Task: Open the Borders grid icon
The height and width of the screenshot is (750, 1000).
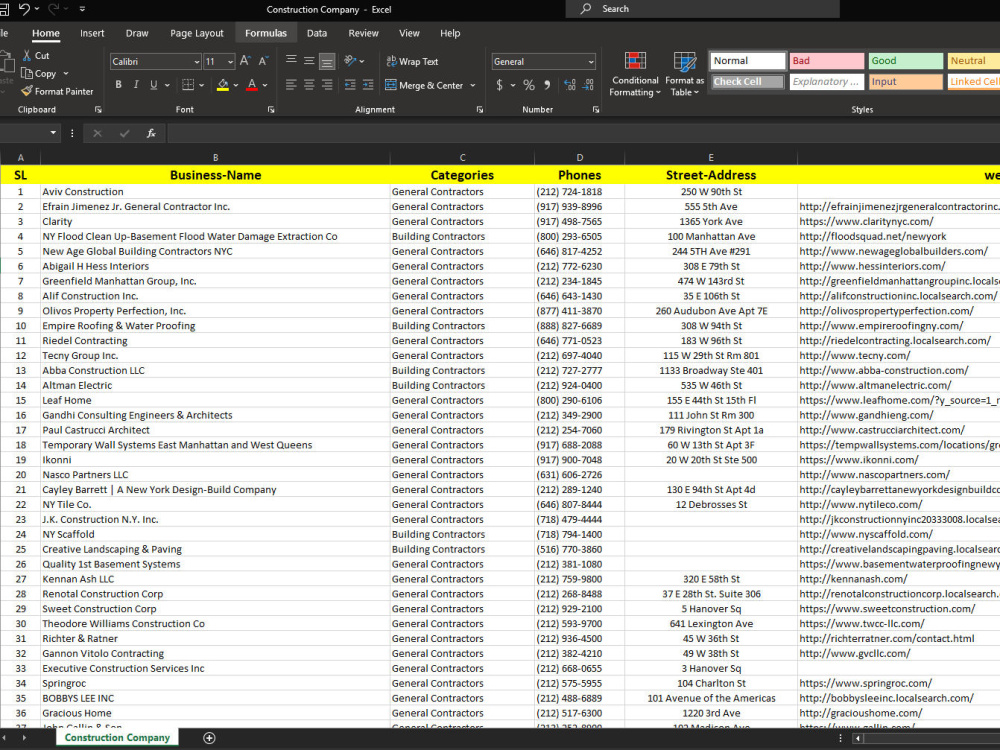Action: pyautogui.click(x=188, y=84)
